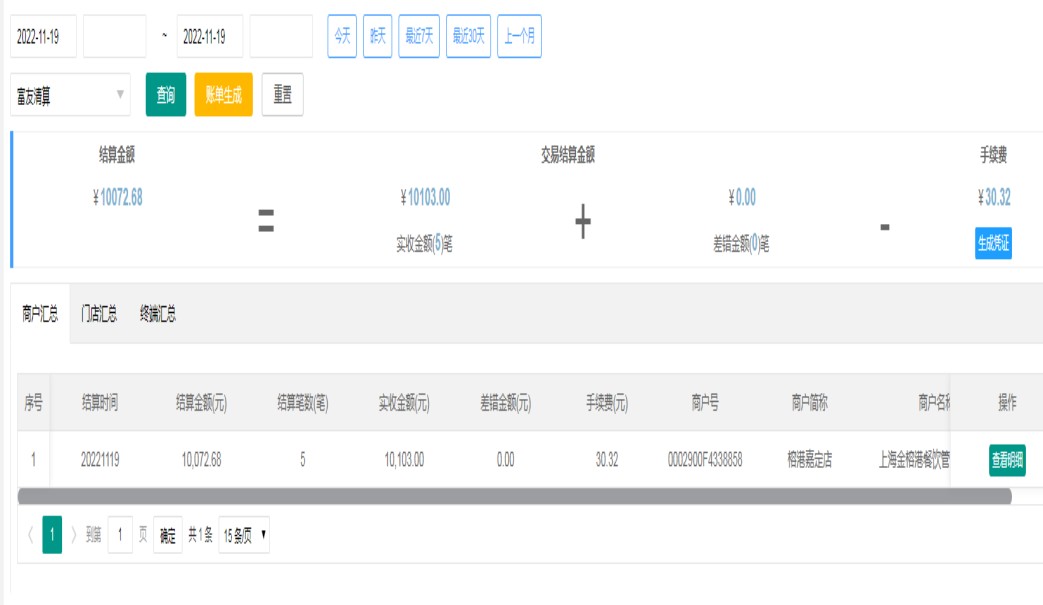Click the start date field
Image resolution: width=1043 pixels, height=605 pixels.
pyautogui.click(x=43, y=36)
